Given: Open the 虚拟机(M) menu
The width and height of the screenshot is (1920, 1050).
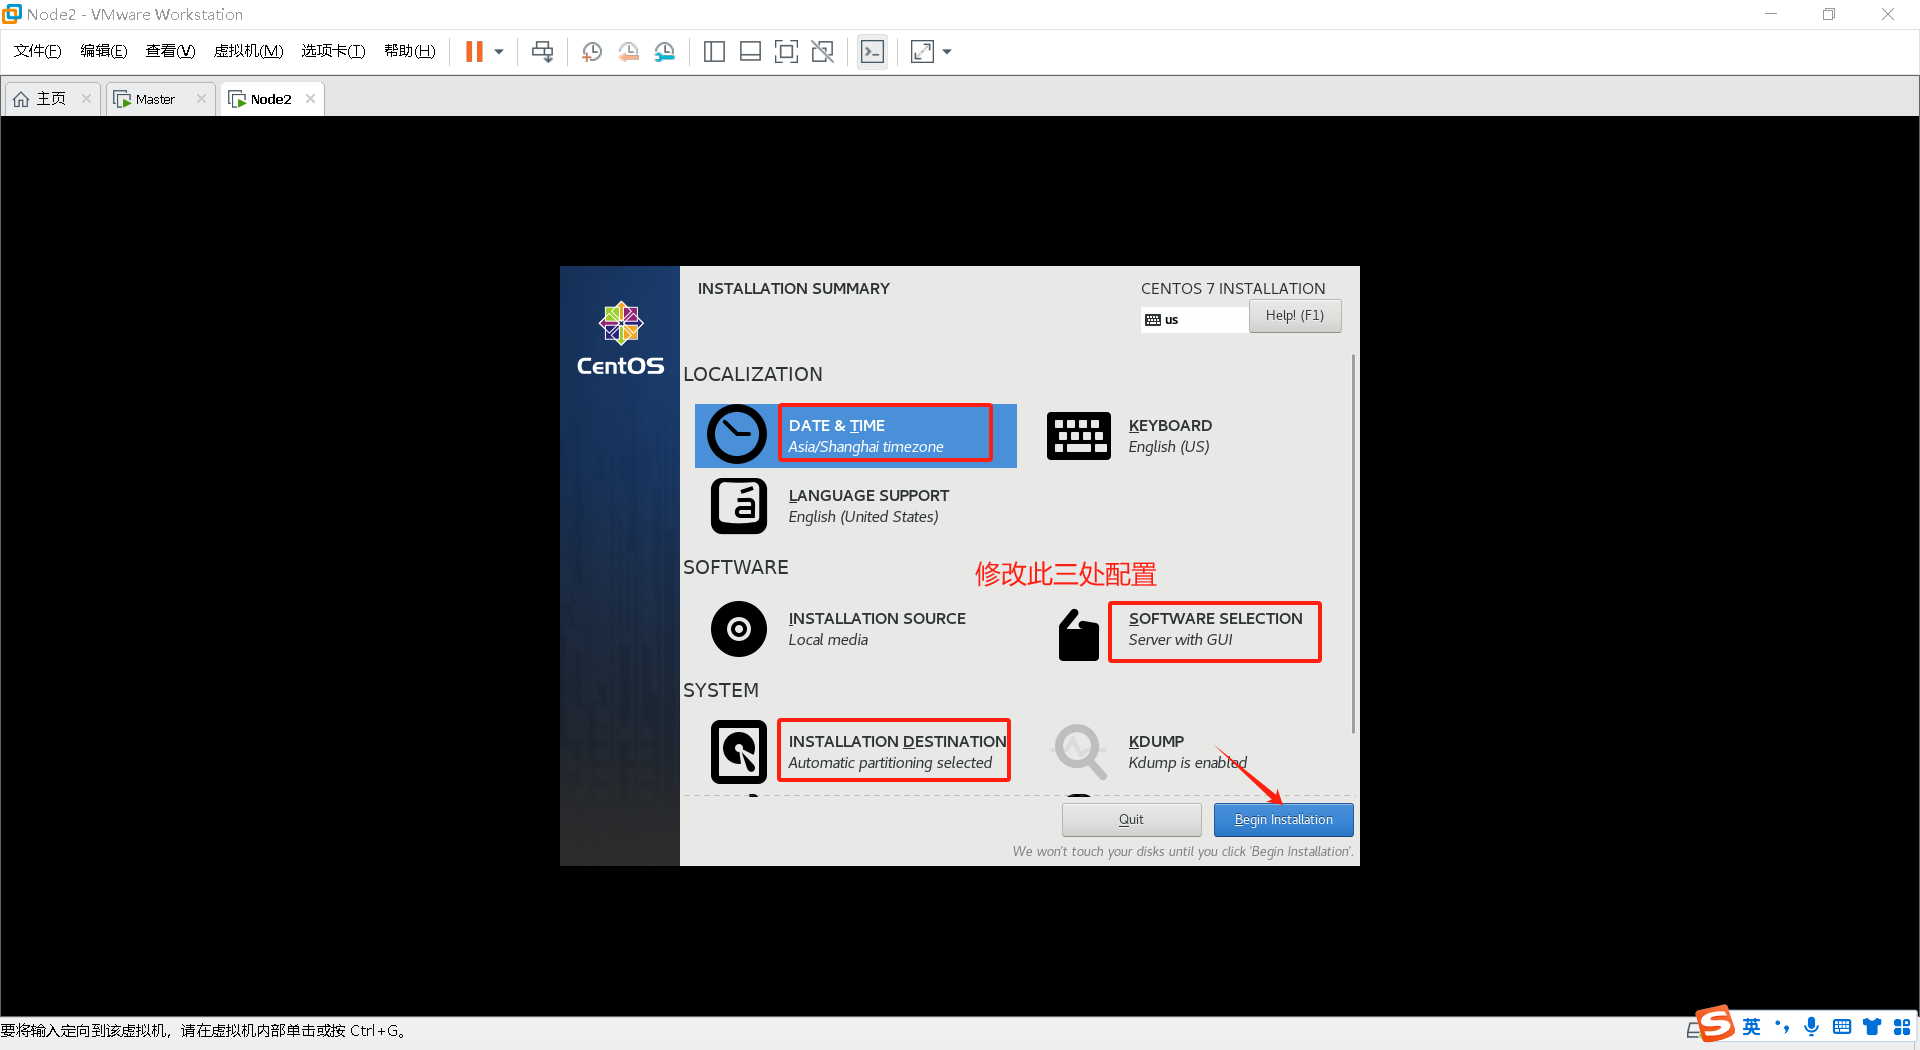Looking at the screenshot, I should [248, 51].
